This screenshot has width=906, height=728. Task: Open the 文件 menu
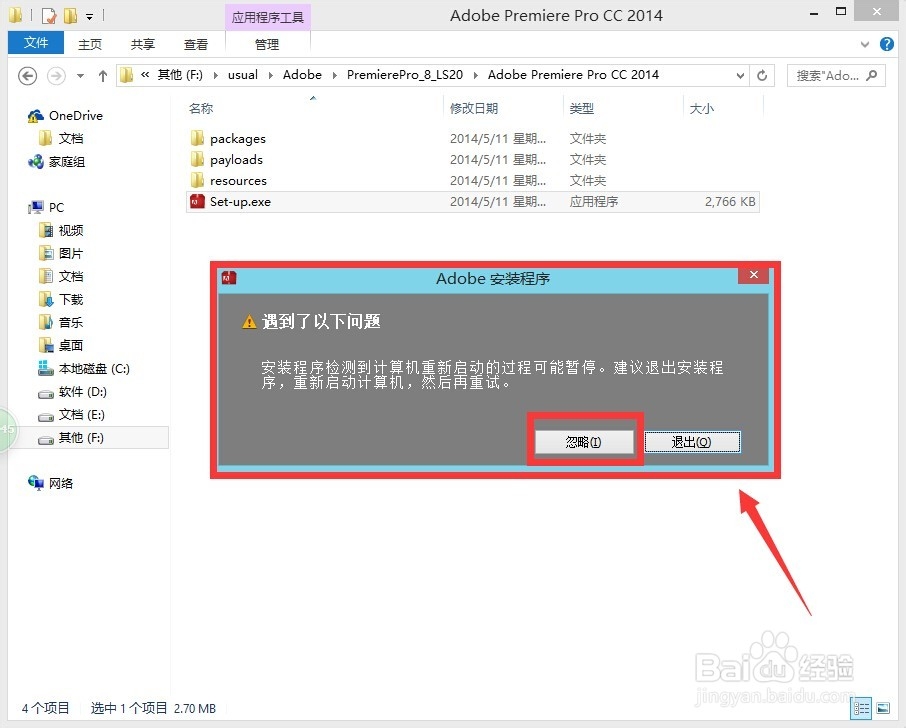pos(35,43)
